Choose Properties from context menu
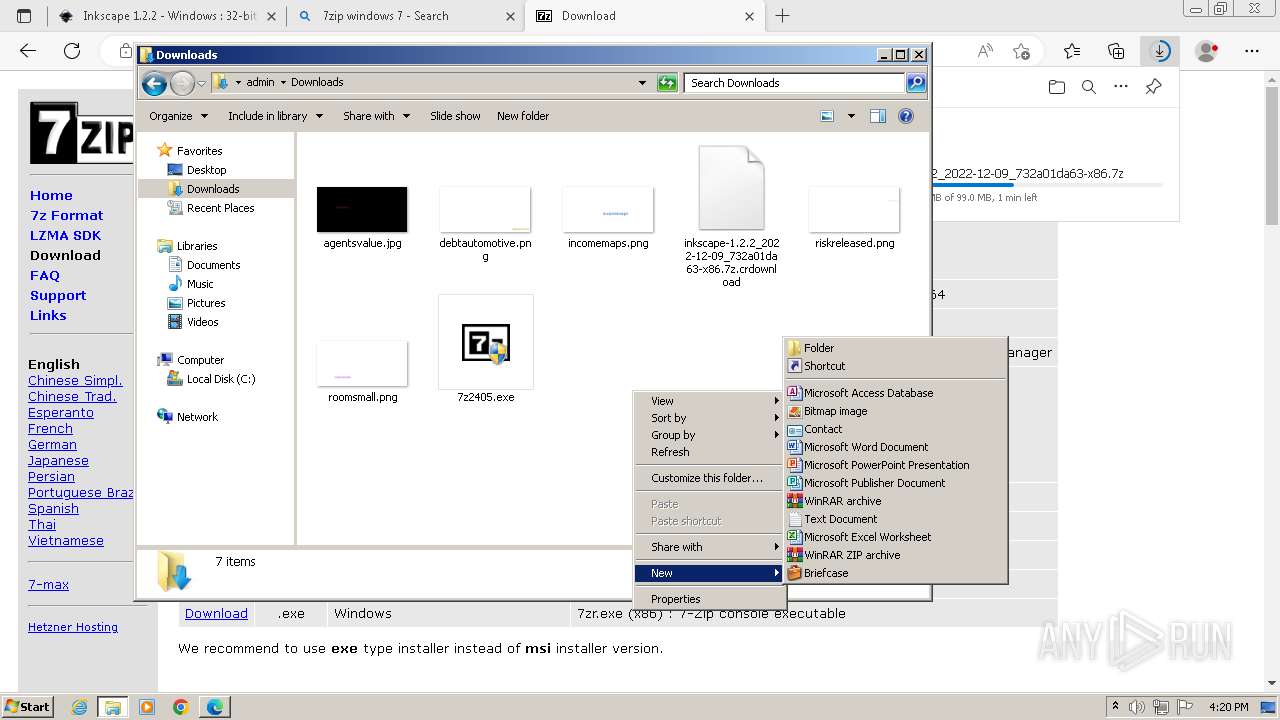1280x720 pixels. point(710,599)
